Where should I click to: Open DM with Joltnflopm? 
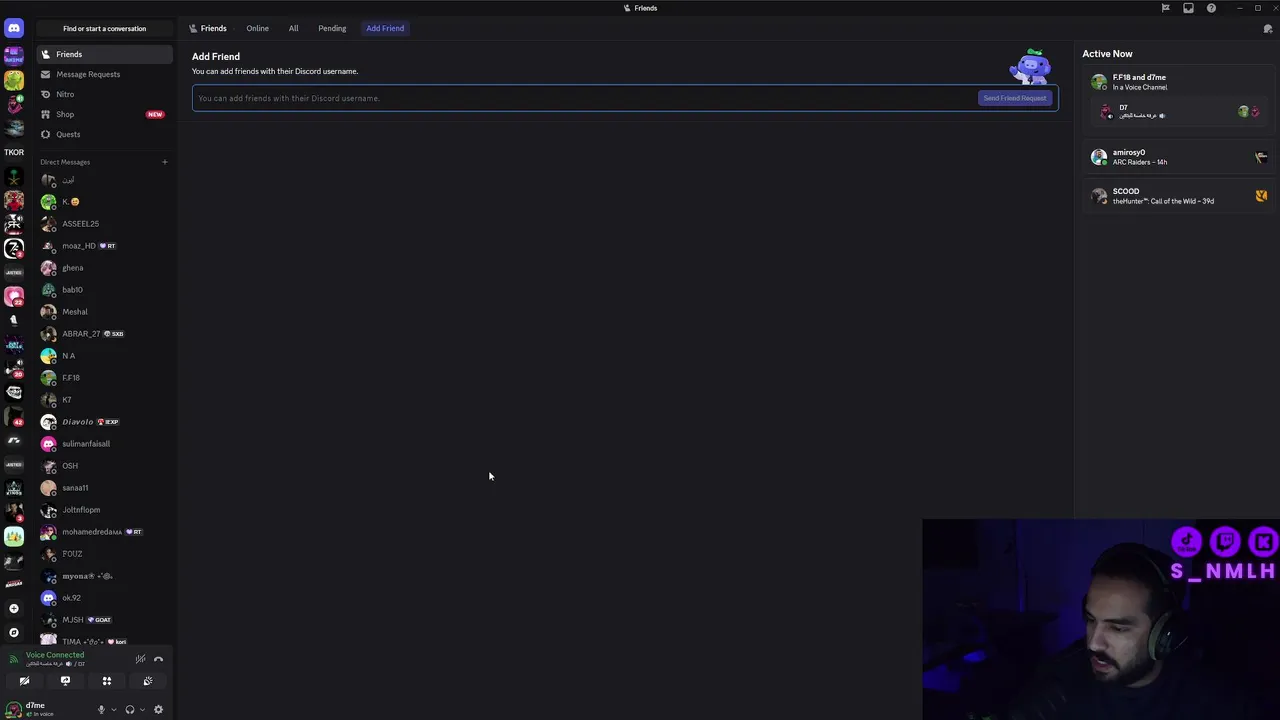[105, 510]
